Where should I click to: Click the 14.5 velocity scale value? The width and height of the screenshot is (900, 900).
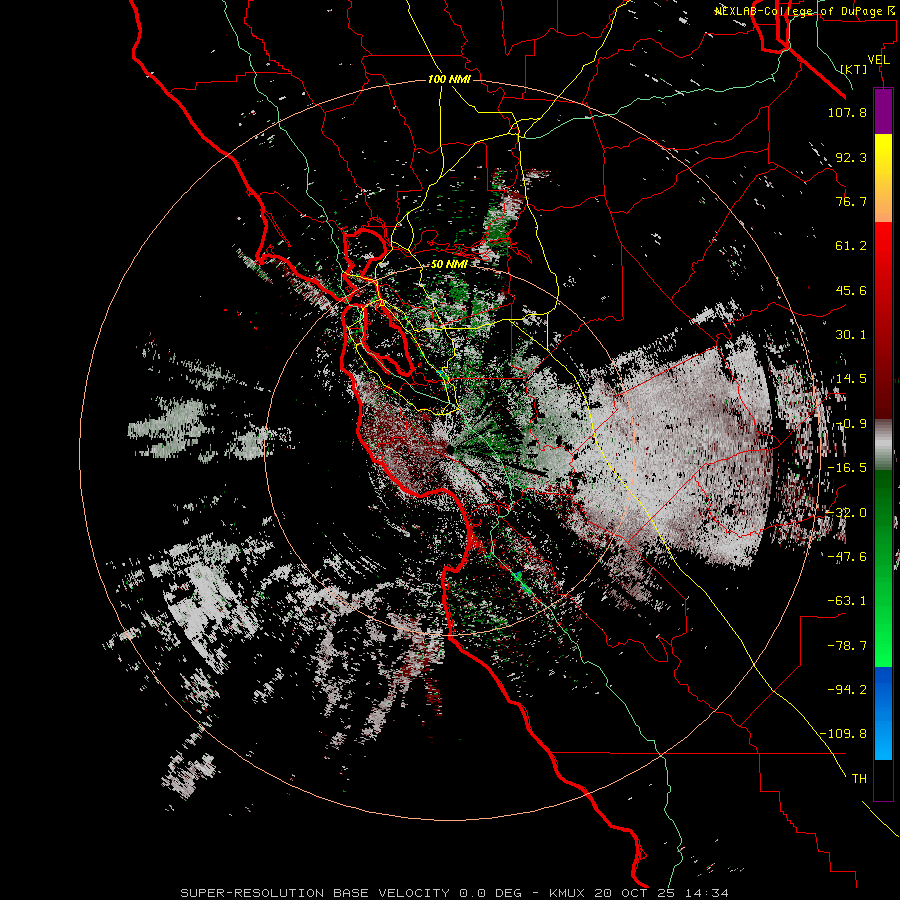coord(851,379)
